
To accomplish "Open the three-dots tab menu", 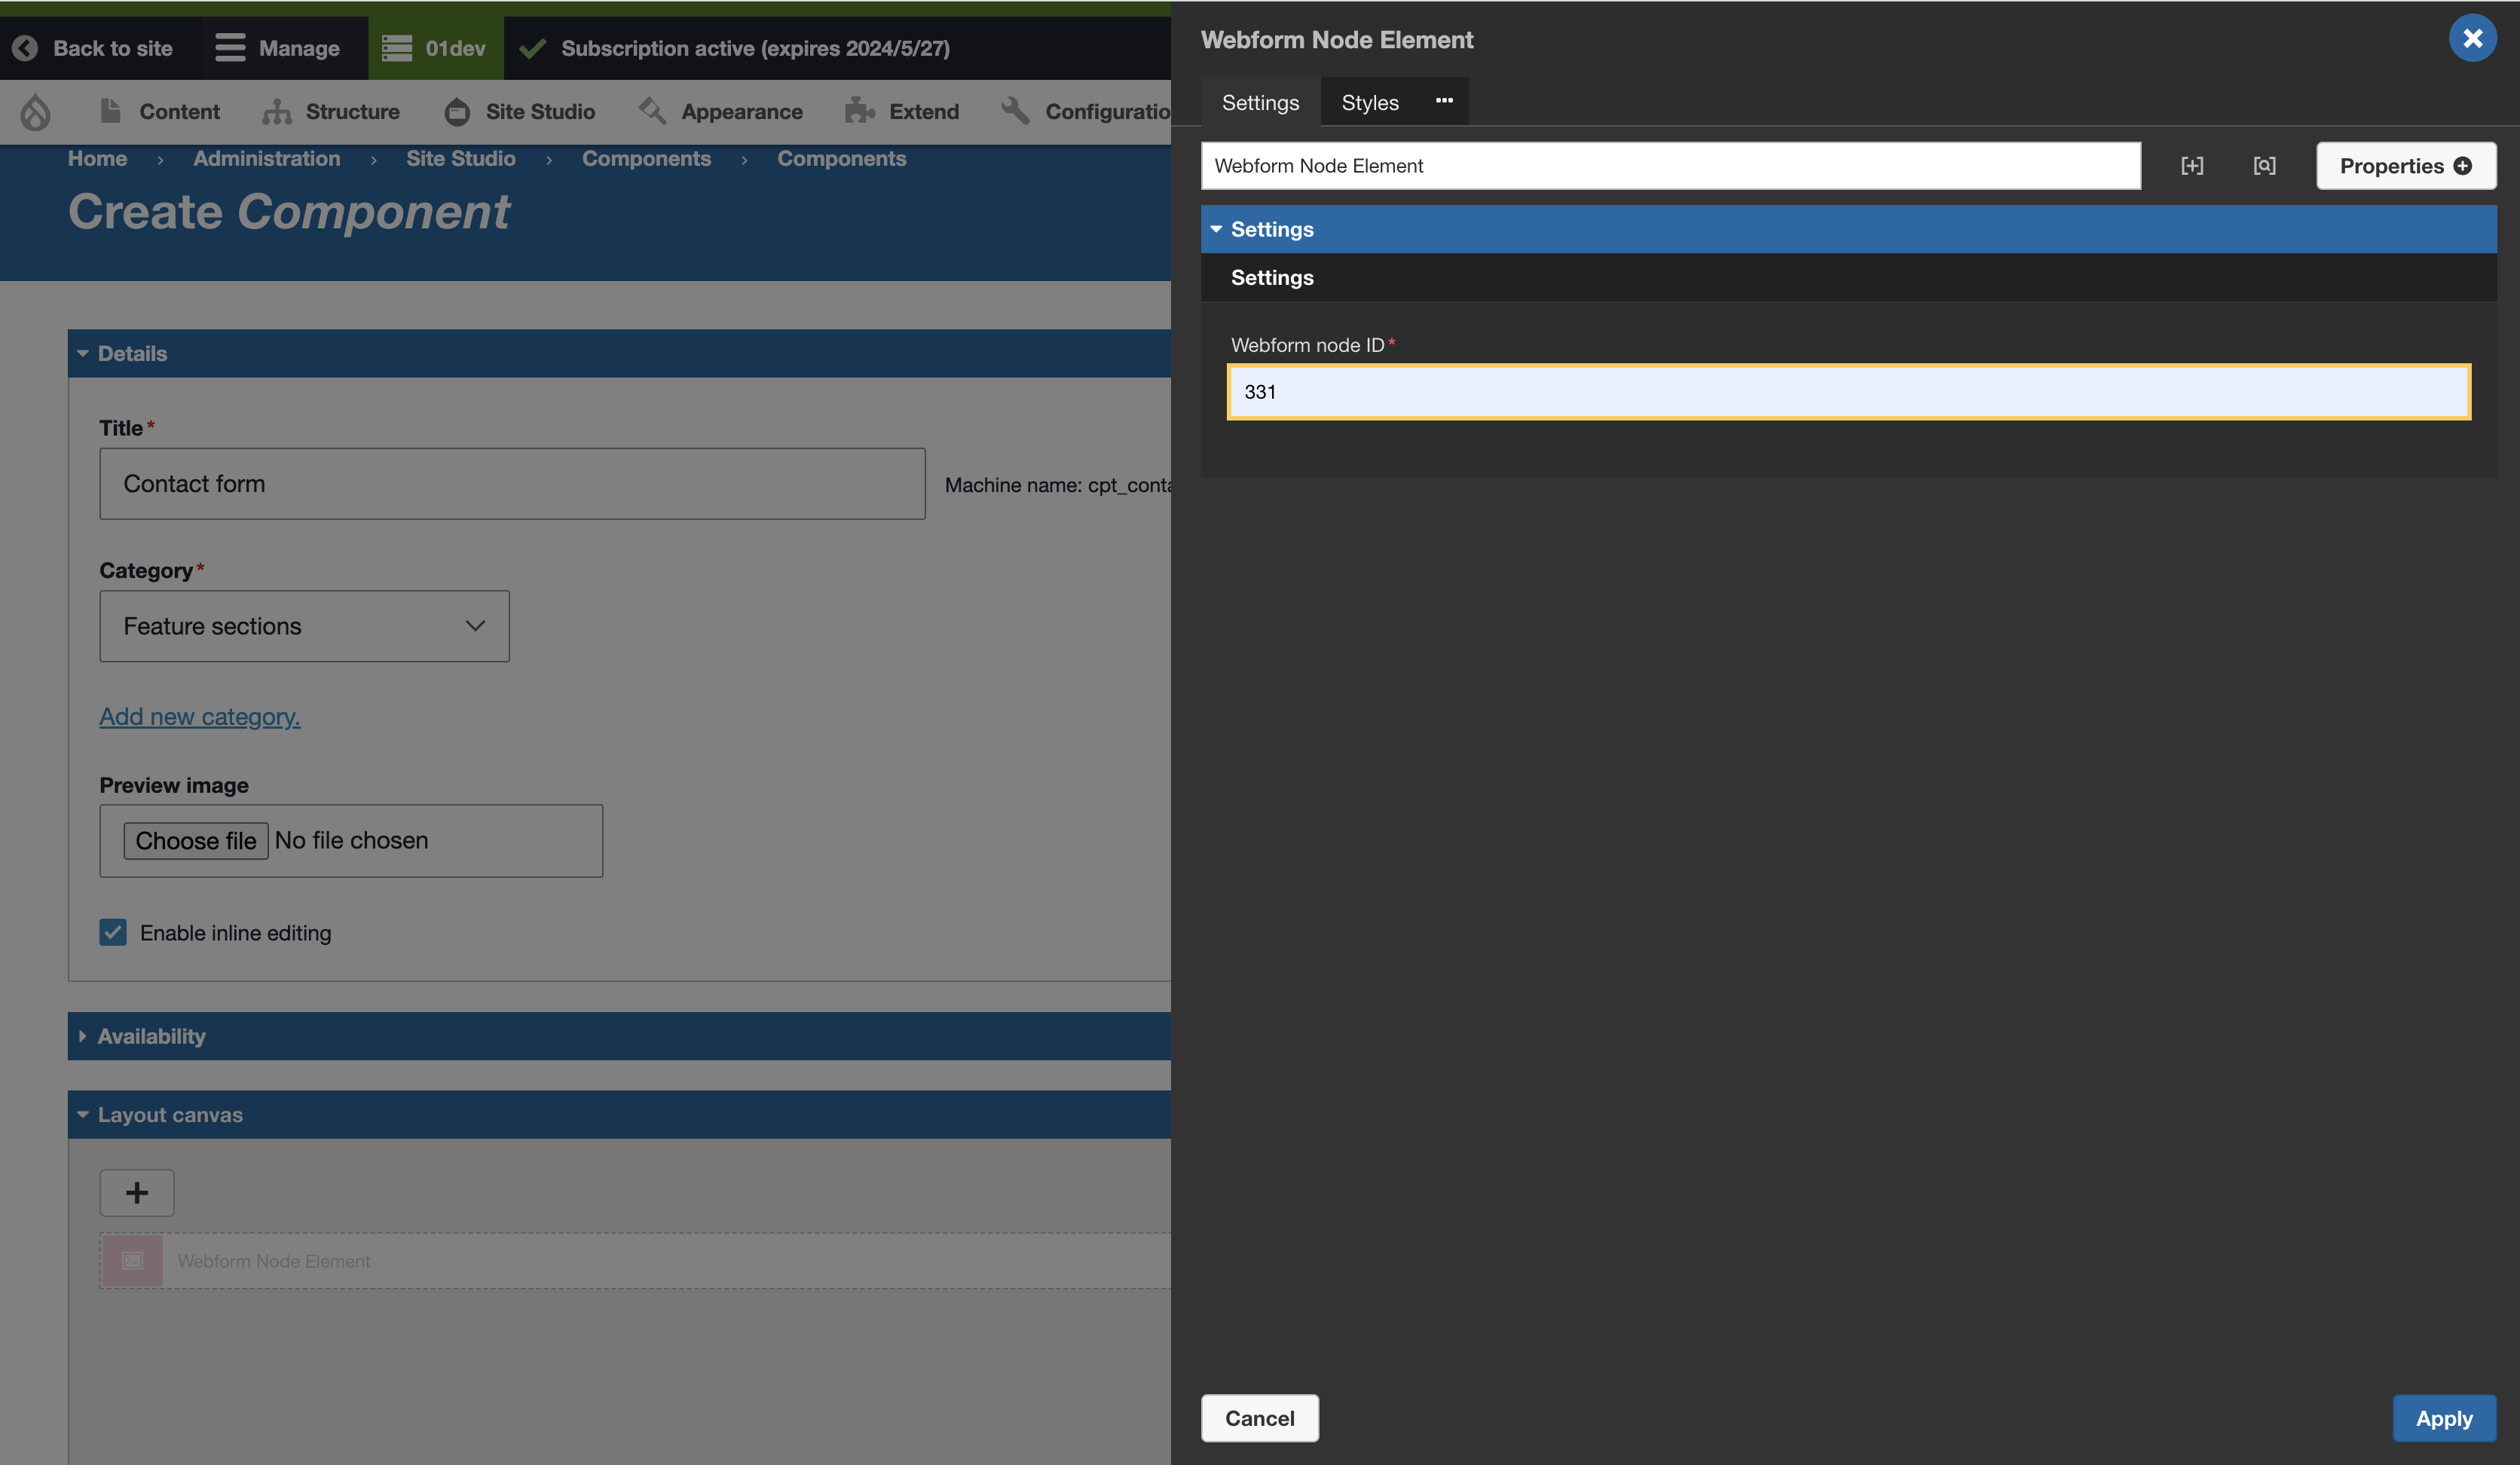I will pyautogui.click(x=1444, y=101).
